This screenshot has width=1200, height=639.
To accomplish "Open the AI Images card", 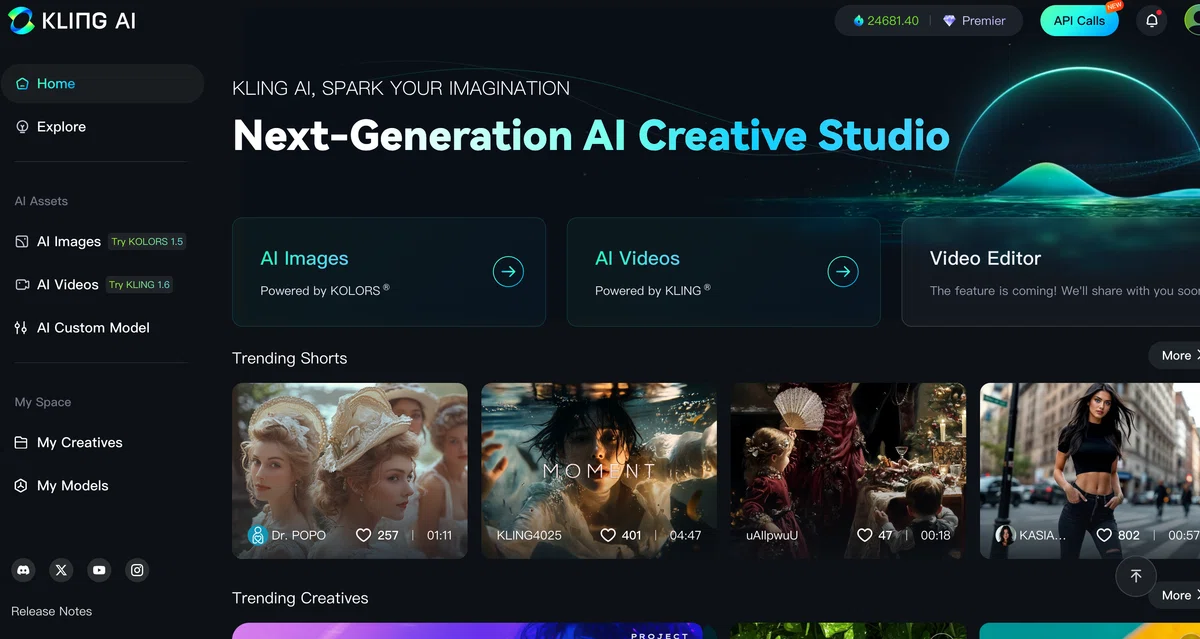I will [389, 272].
